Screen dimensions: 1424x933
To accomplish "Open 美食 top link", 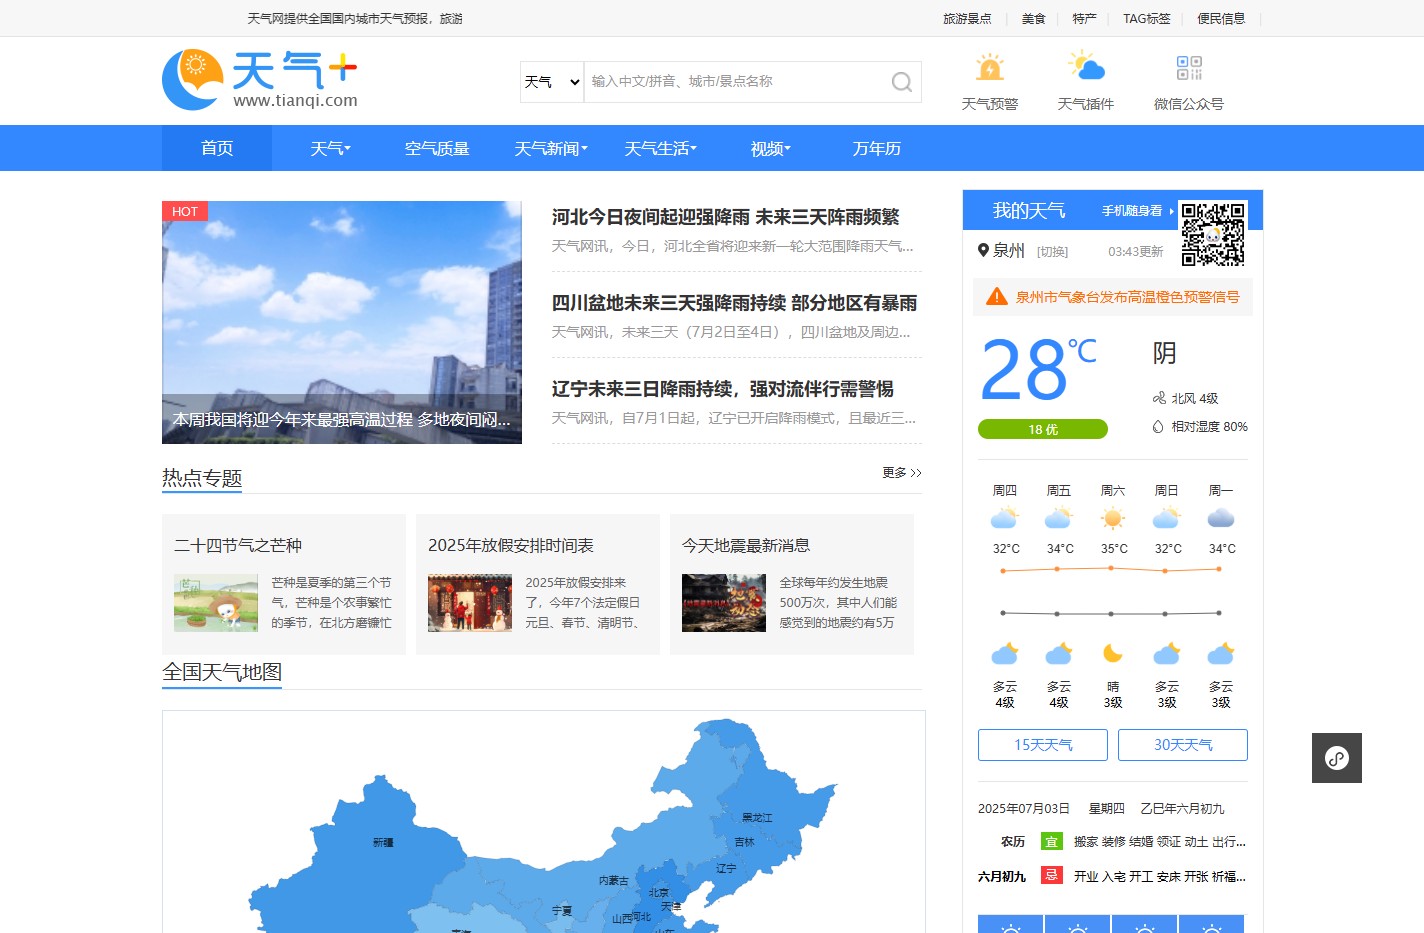I will pyautogui.click(x=1033, y=18).
